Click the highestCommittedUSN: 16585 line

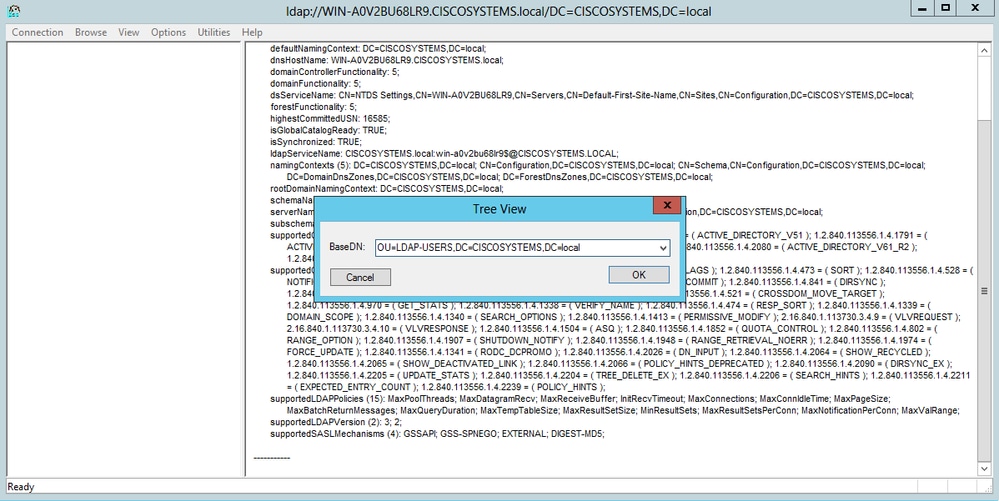tap(330, 119)
